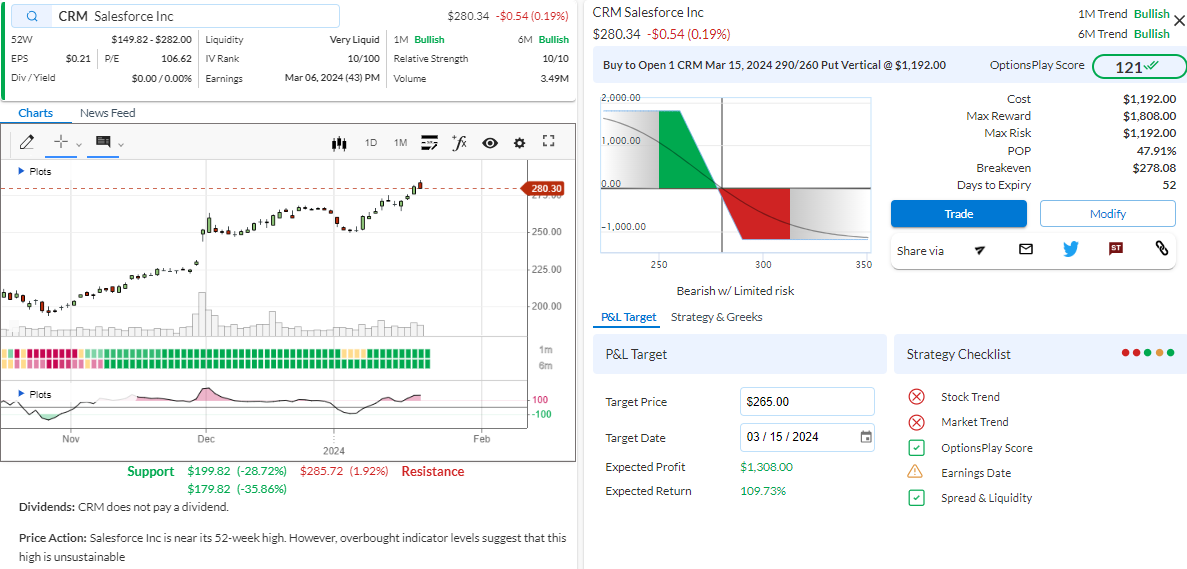The width and height of the screenshot is (1187, 569).
Task: Click the Earnings Mar 06, 2024 value
Action: [332, 78]
